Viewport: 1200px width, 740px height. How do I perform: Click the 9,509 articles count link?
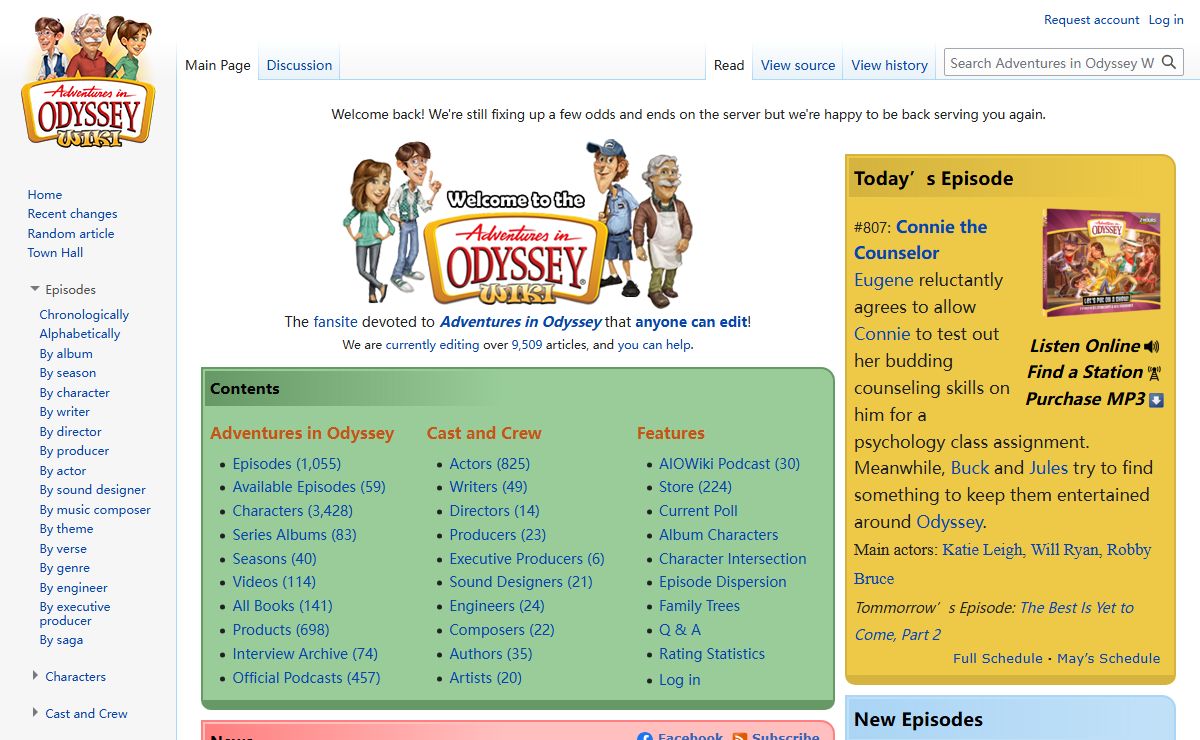click(x=527, y=345)
